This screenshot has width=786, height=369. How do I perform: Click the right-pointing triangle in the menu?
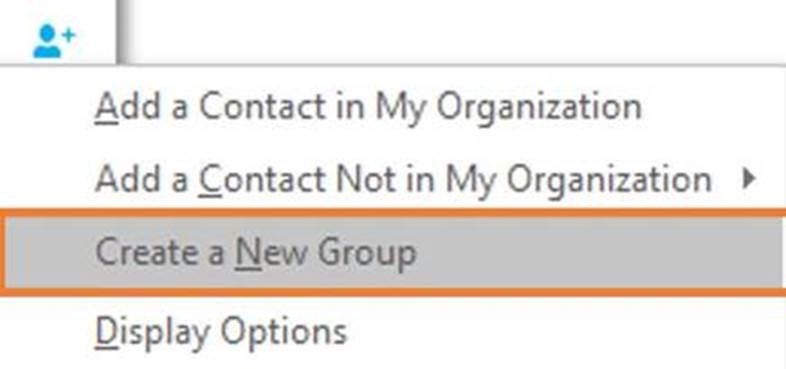coord(749,179)
